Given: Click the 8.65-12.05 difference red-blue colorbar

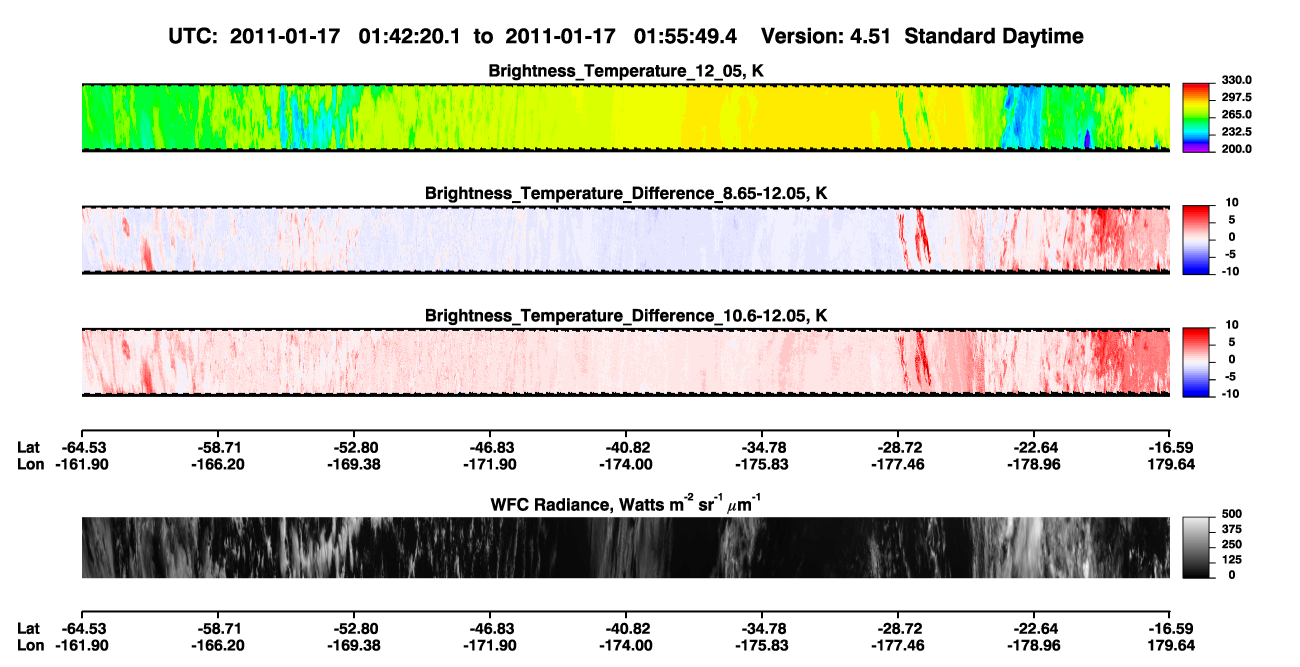Looking at the screenshot, I should point(1197,238).
